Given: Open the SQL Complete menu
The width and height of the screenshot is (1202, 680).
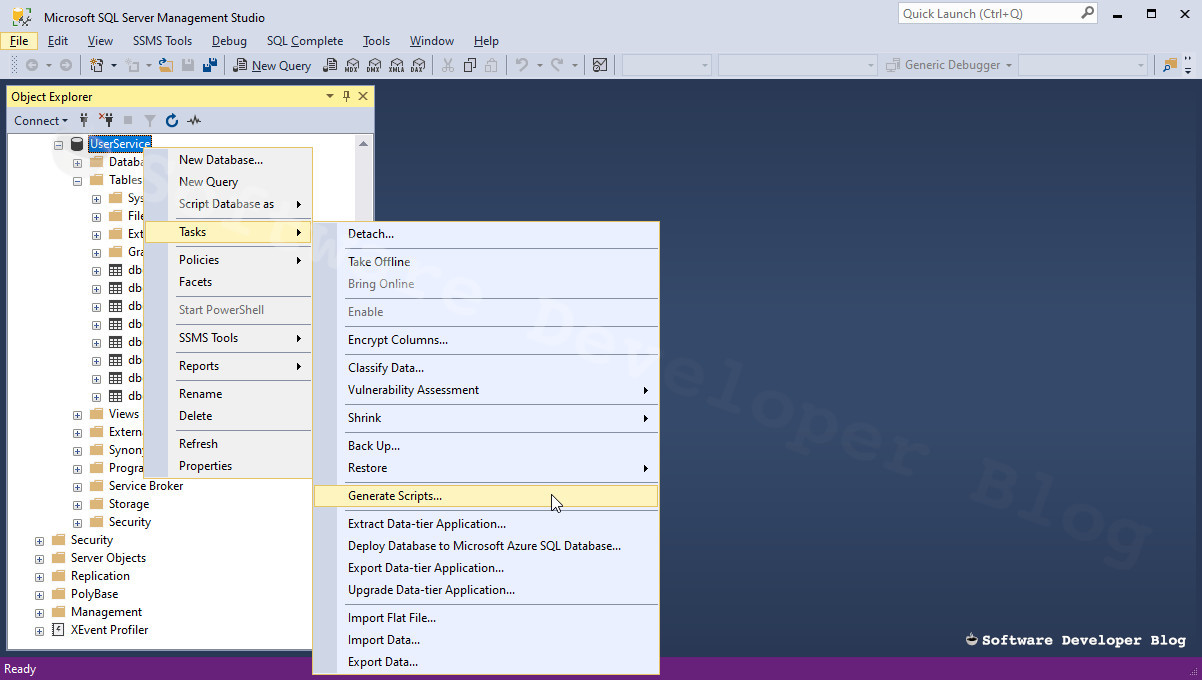Looking at the screenshot, I should 305,41.
